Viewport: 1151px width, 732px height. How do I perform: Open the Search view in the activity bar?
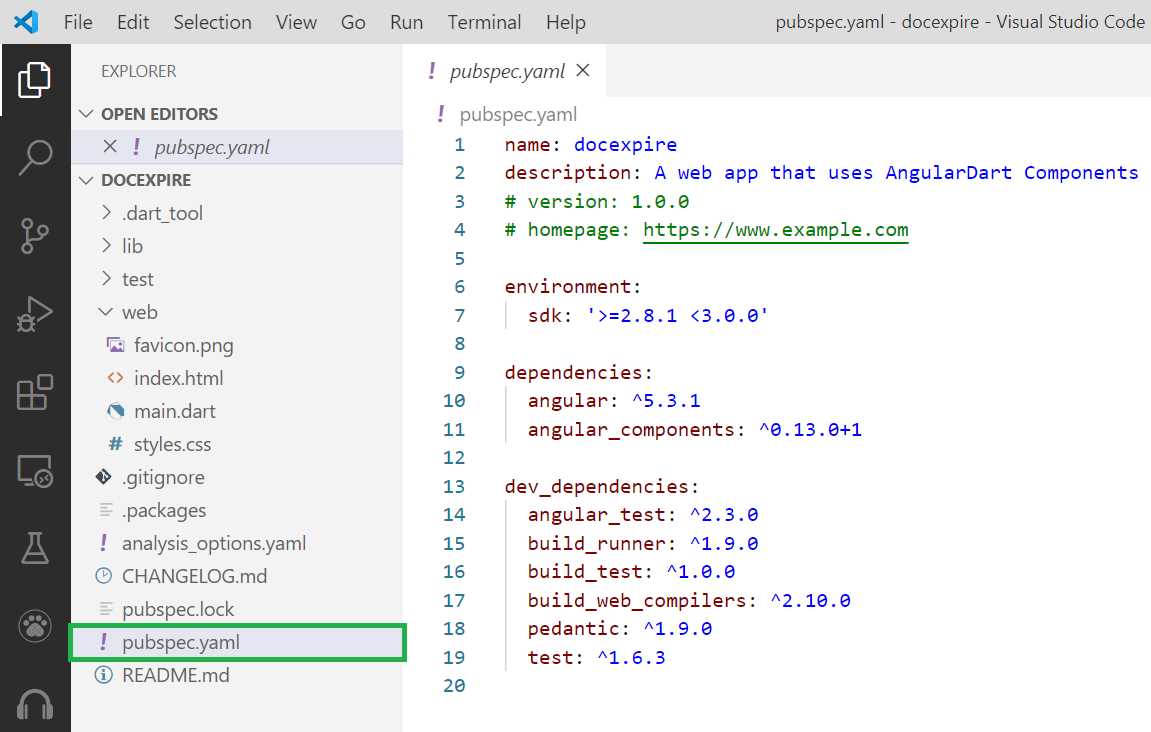pos(35,157)
